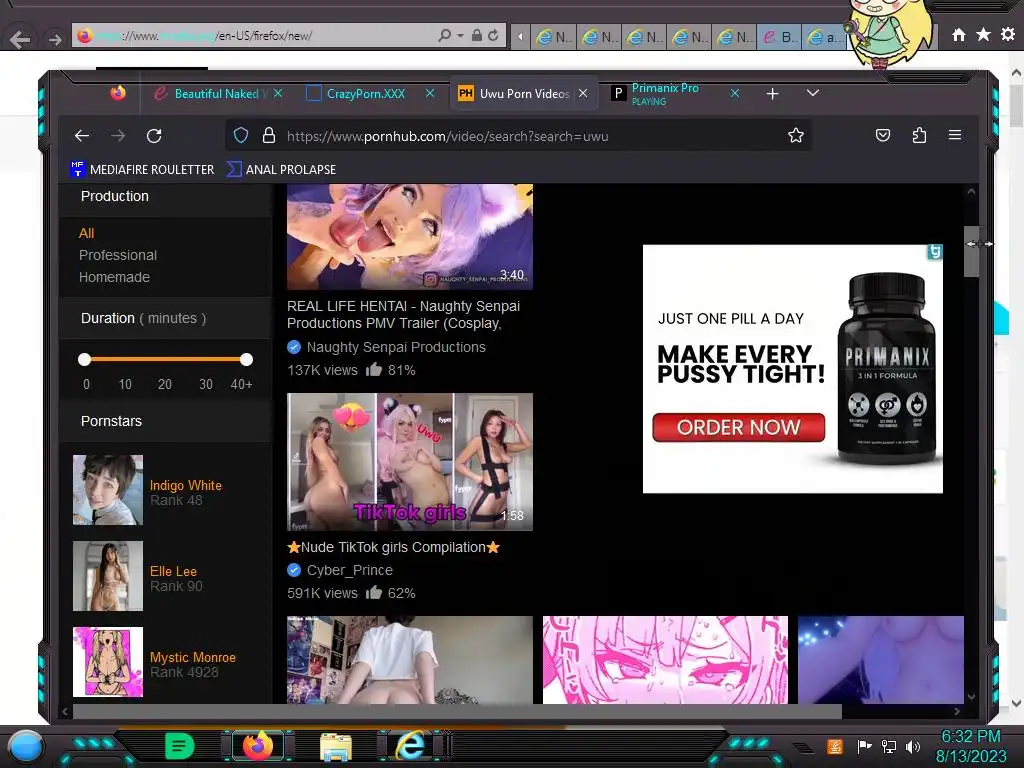Open the tracking protection shield icon
The image size is (1024, 768).
click(x=241, y=135)
